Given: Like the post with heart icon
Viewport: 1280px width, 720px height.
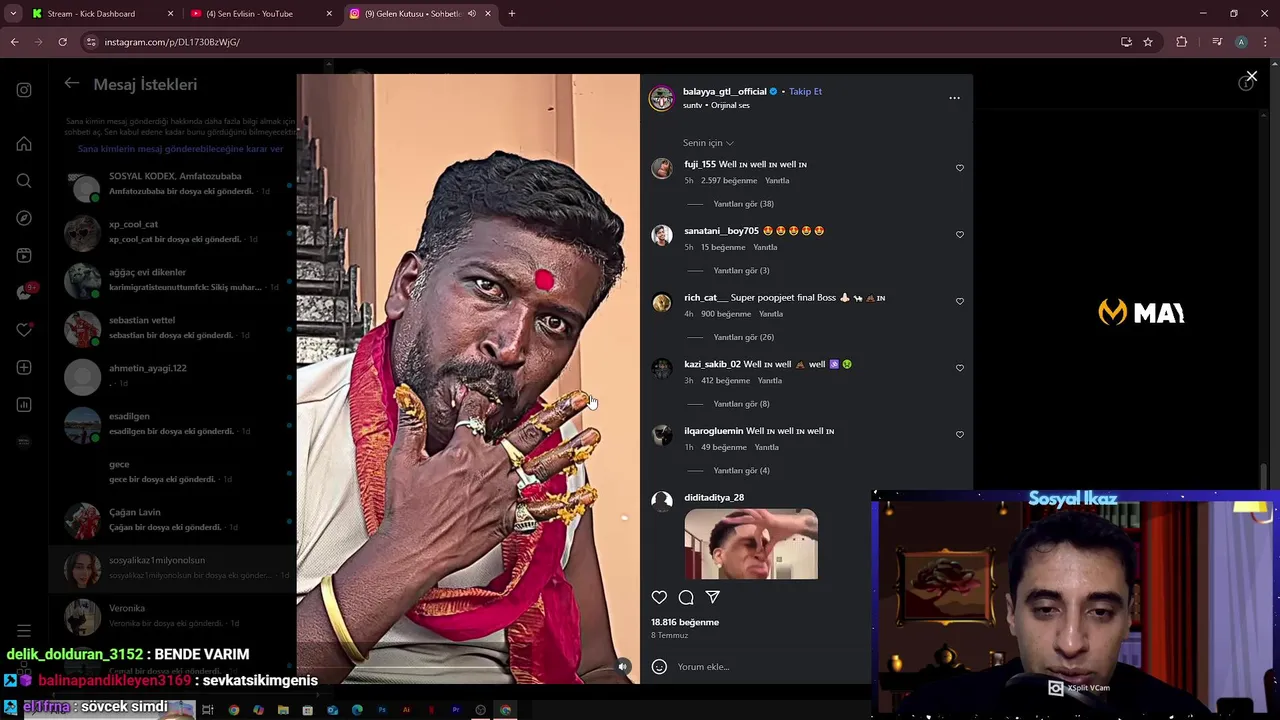Looking at the screenshot, I should (659, 597).
